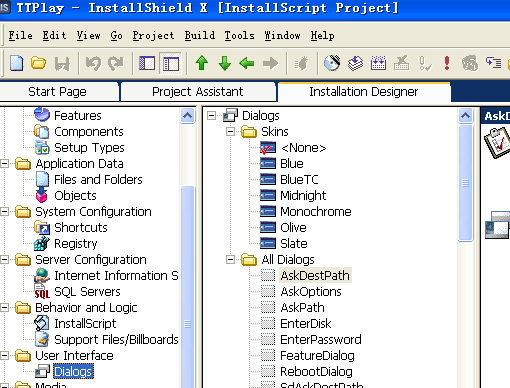Click the Release Wizard disc icon
Screen dimensions: 510x388
point(332,63)
